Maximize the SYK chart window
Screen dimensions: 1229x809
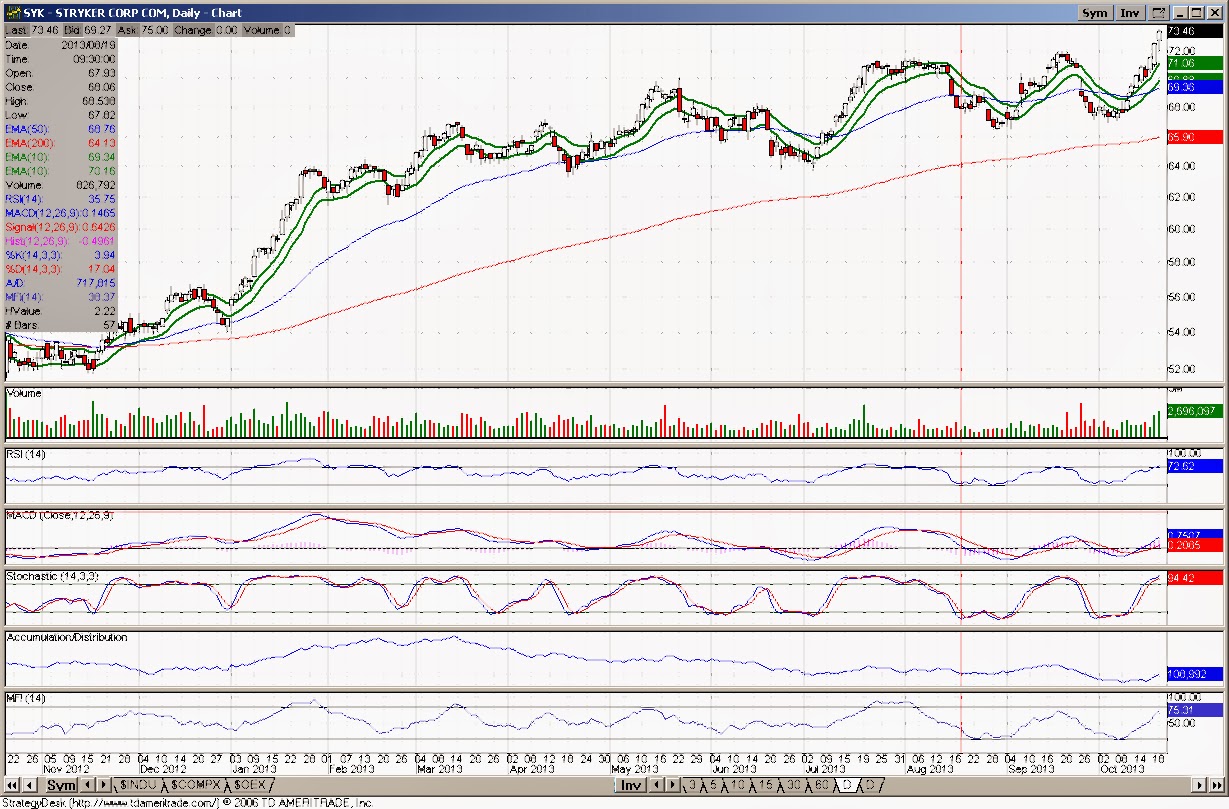[1195, 13]
